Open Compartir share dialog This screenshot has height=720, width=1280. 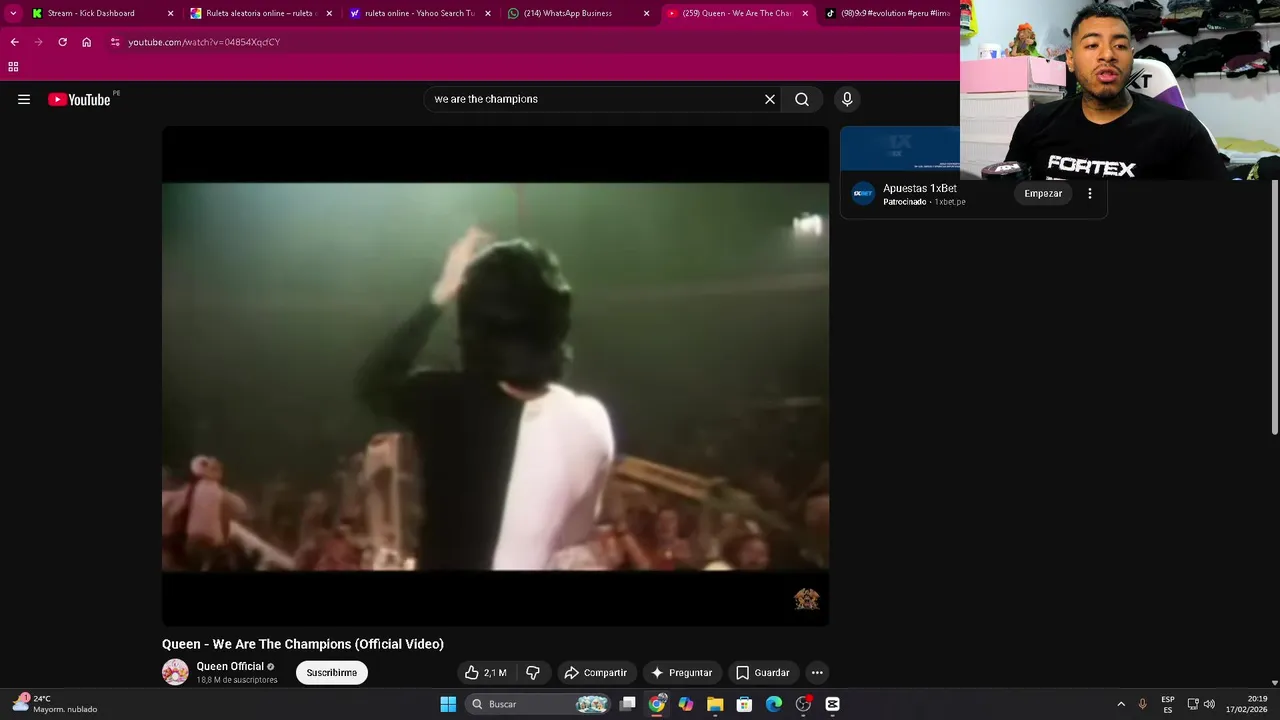point(595,673)
